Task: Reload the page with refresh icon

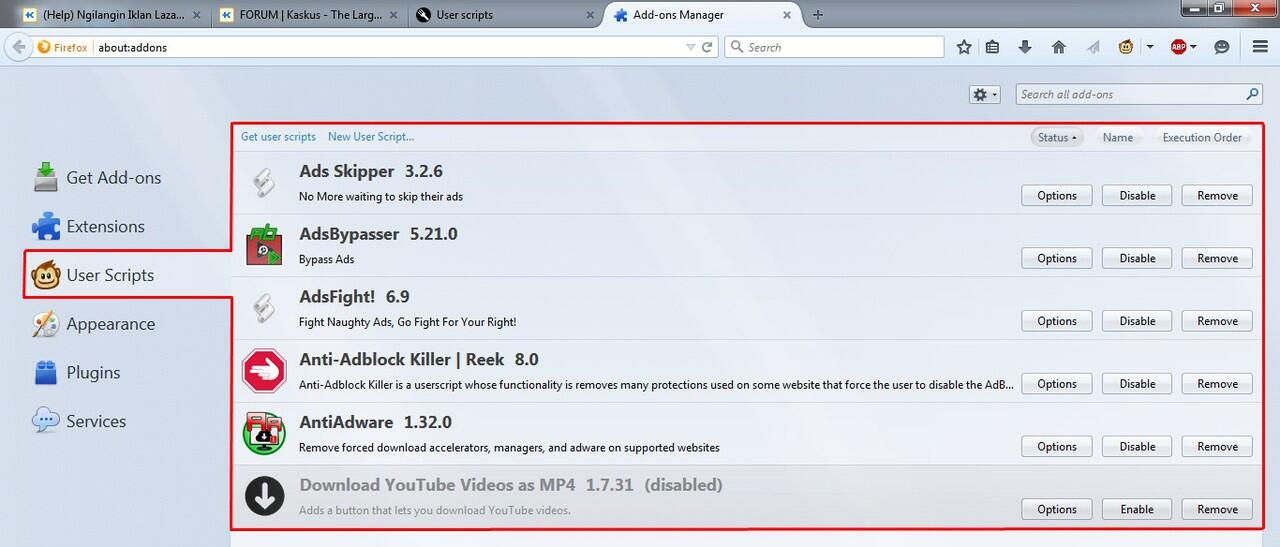Action: click(707, 47)
